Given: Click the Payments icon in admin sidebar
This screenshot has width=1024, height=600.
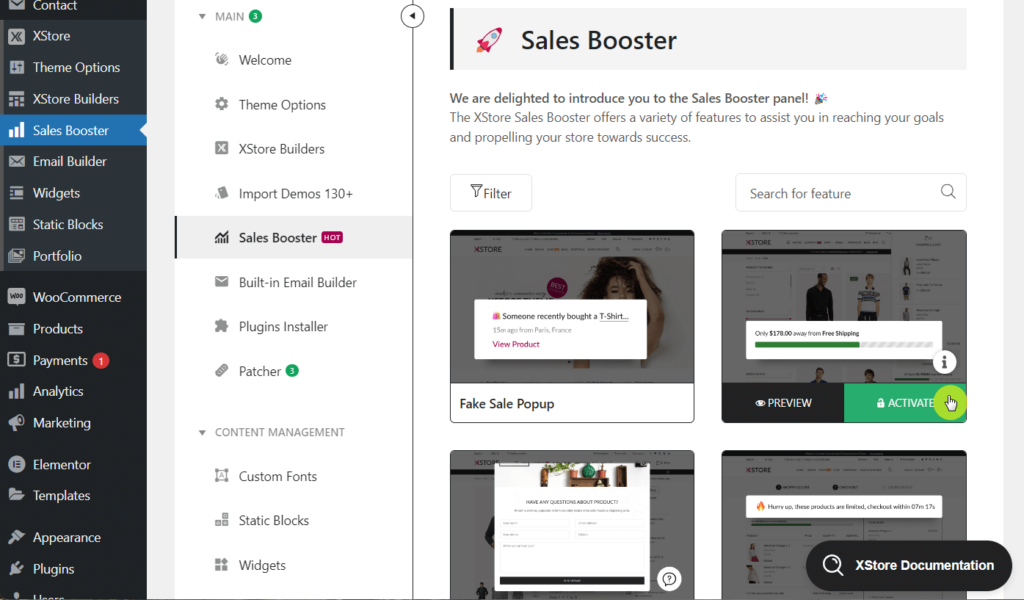Looking at the screenshot, I should pos(17,360).
